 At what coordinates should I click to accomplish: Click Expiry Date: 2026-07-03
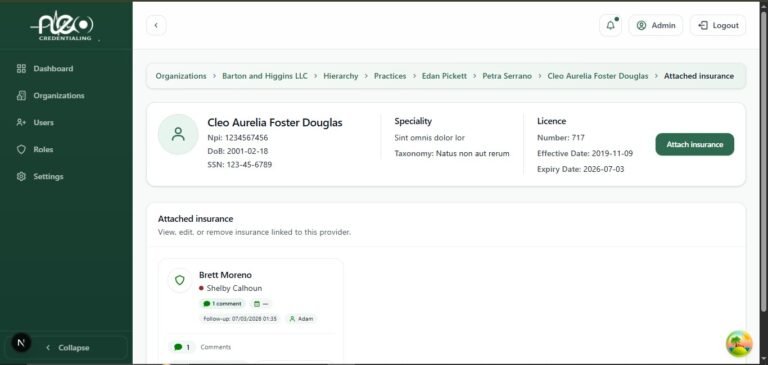coord(580,169)
